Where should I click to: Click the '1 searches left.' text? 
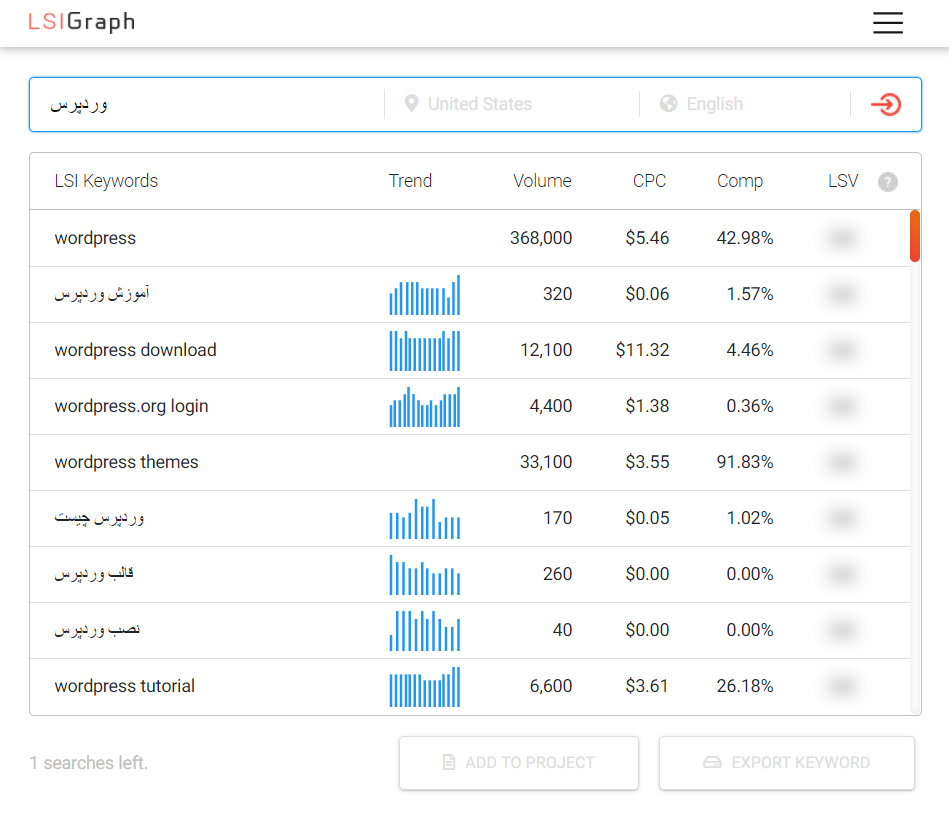(x=88, y=763)
